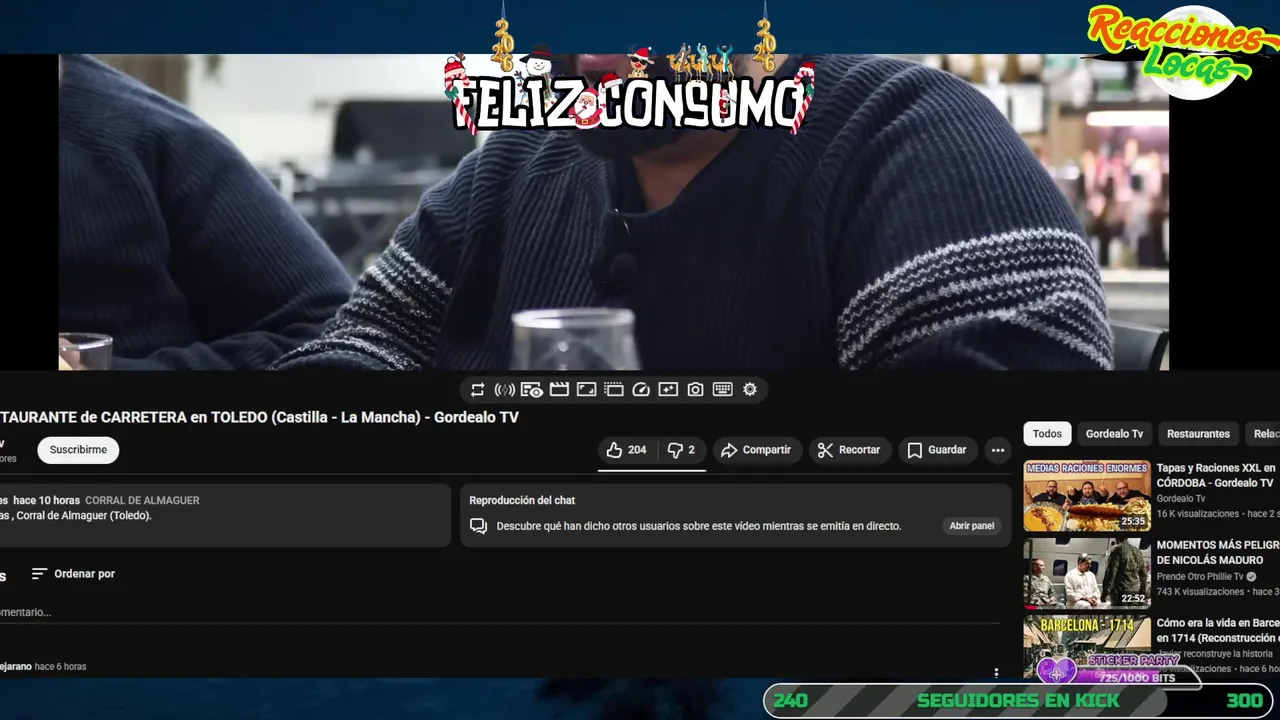
Task: Click the cinema clapperboard icon
Action: 559,390
